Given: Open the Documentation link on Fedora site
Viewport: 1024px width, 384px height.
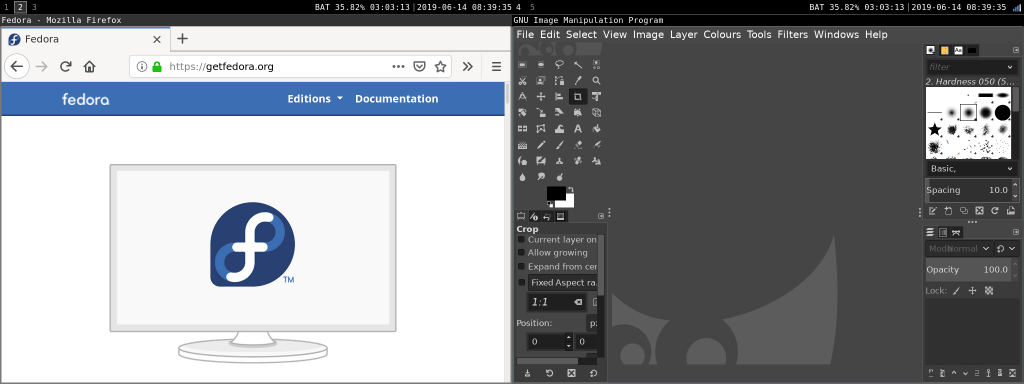Looking at the screenshot, I should tap(396, 99).
